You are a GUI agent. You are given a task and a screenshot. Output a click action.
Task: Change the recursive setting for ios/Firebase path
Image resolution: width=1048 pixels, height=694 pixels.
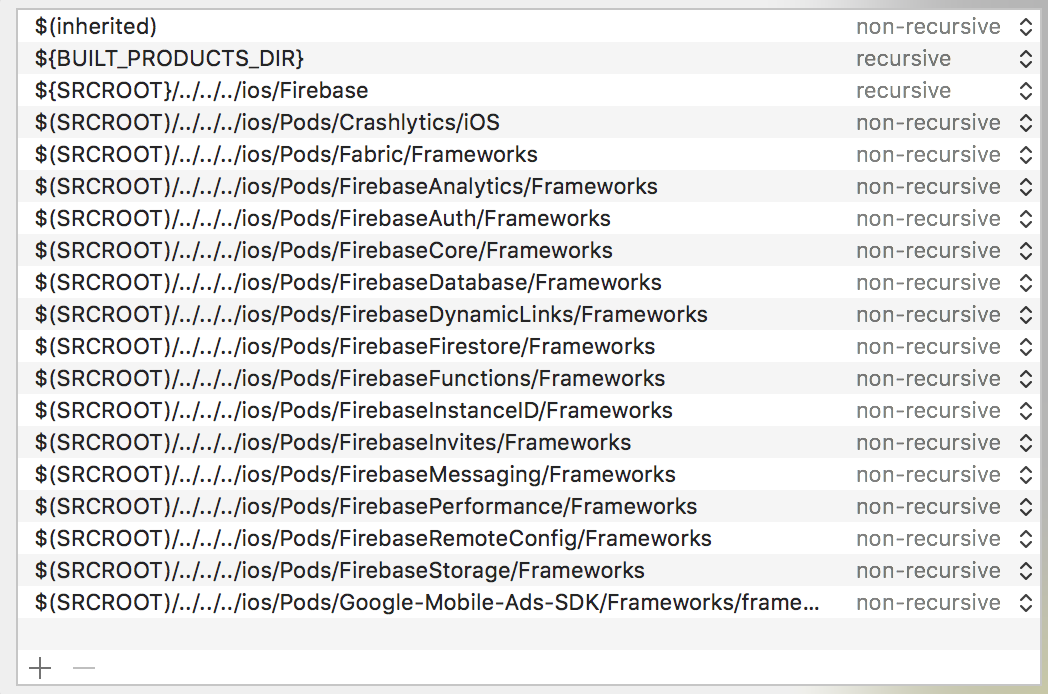1026,90
